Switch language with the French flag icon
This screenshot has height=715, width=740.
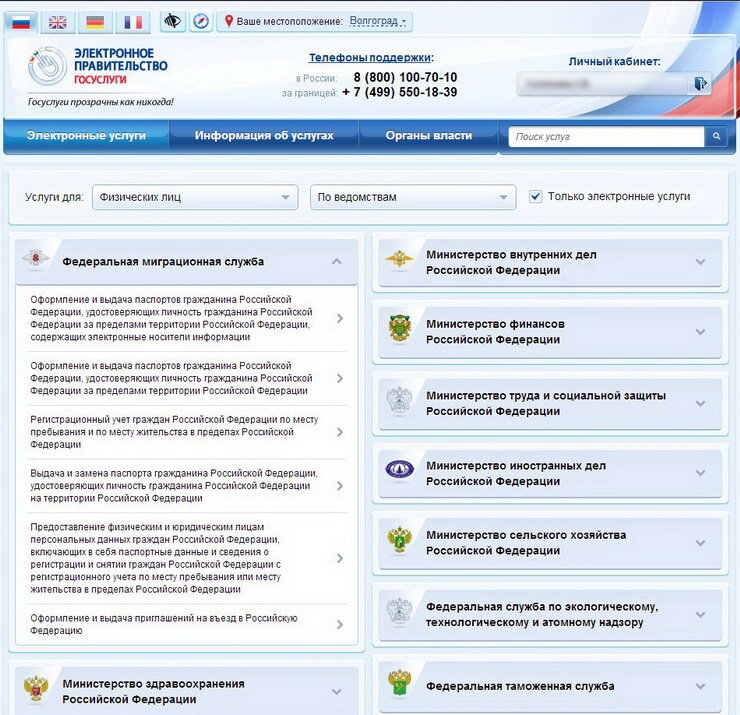(133, 22)
